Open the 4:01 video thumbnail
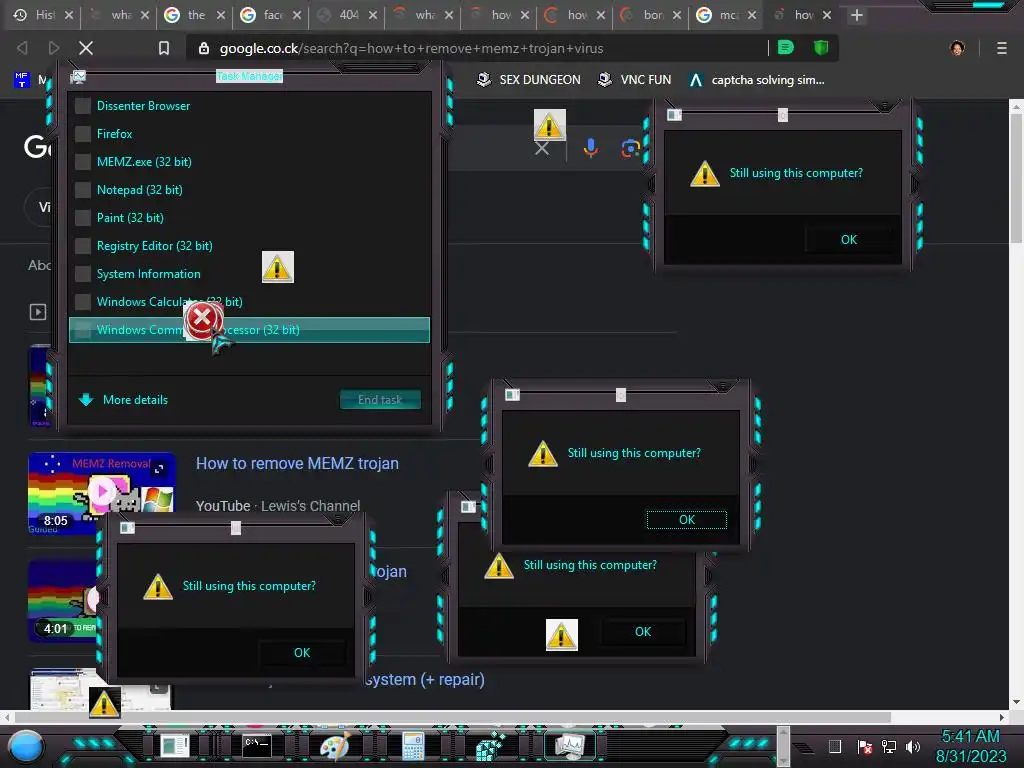Screen dimensions: 1024x768 click(63, 601)
